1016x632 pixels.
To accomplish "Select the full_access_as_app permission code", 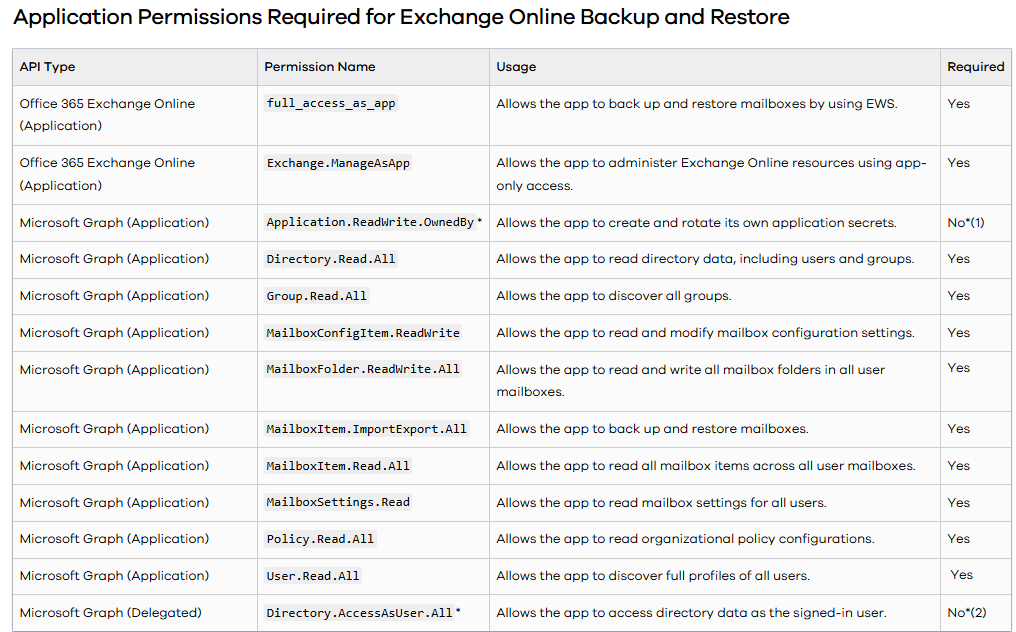I will click(x=331, y=104).
